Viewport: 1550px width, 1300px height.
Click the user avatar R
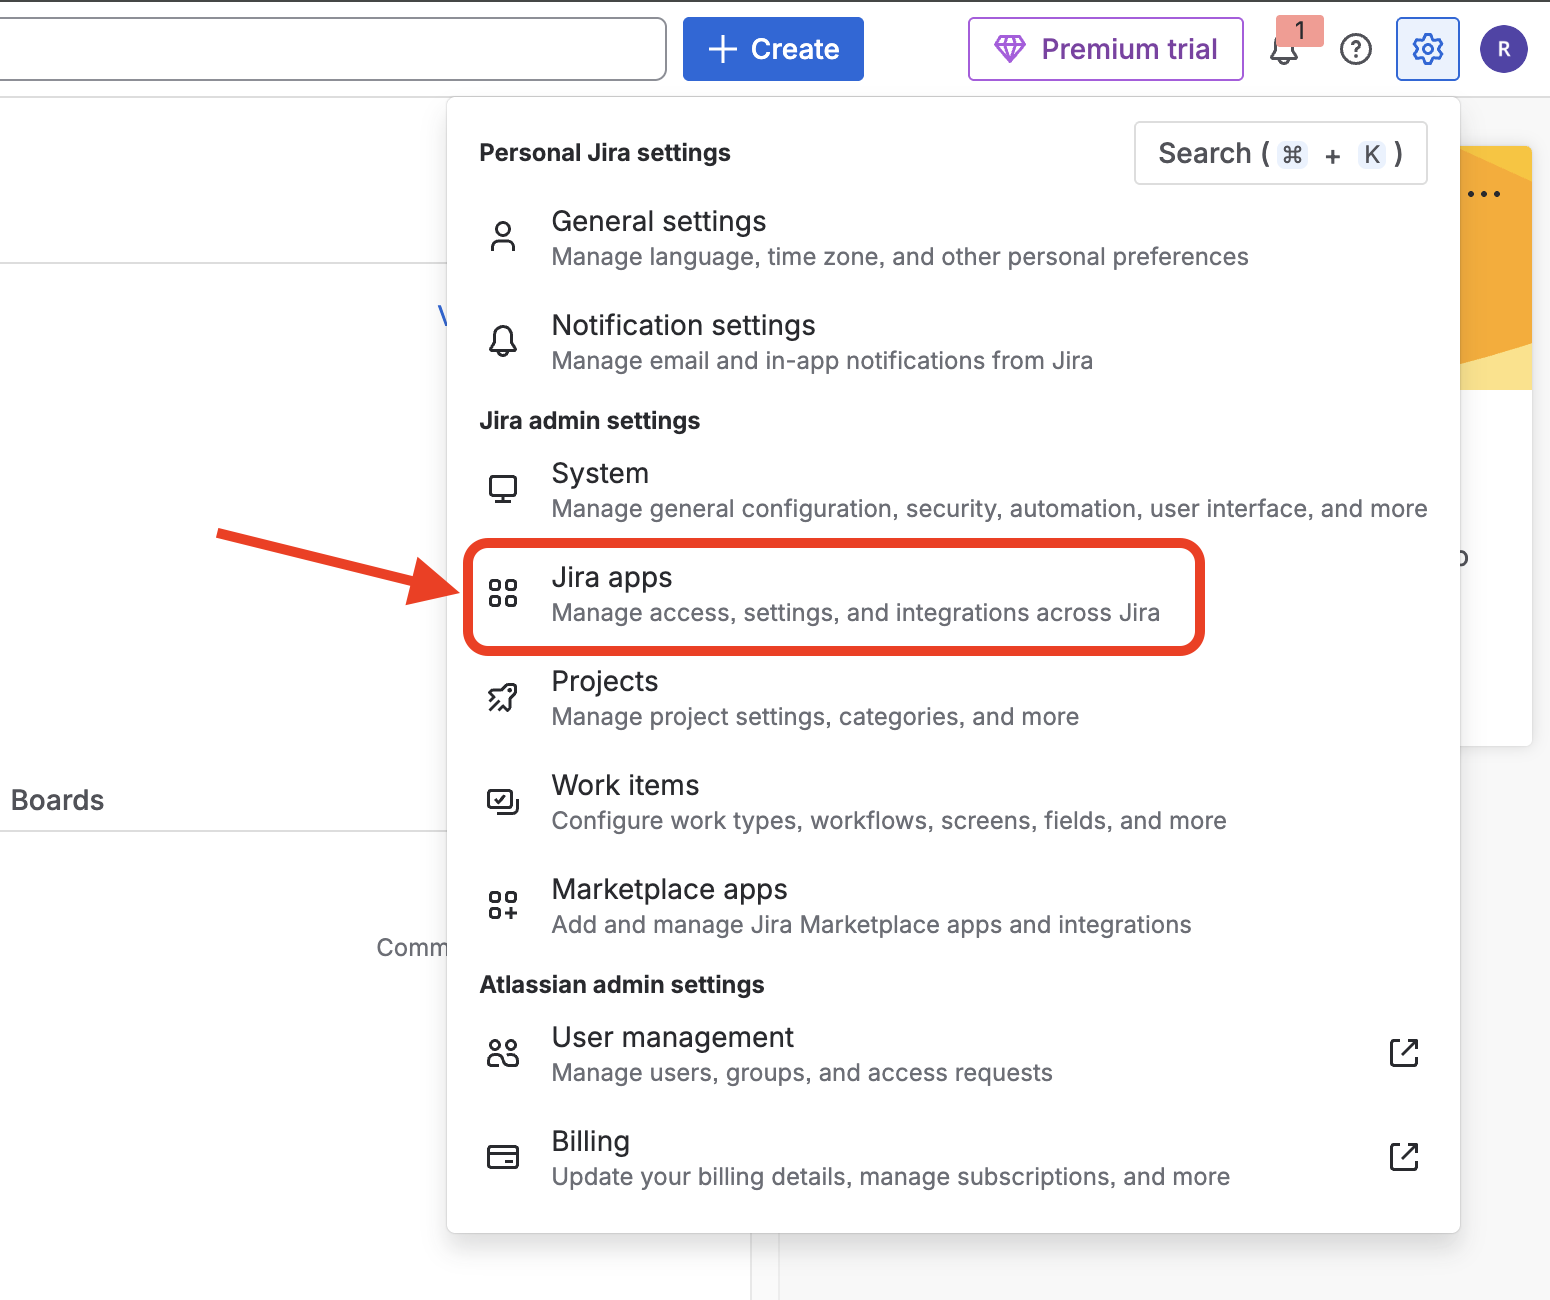[x=1503, y=49]
